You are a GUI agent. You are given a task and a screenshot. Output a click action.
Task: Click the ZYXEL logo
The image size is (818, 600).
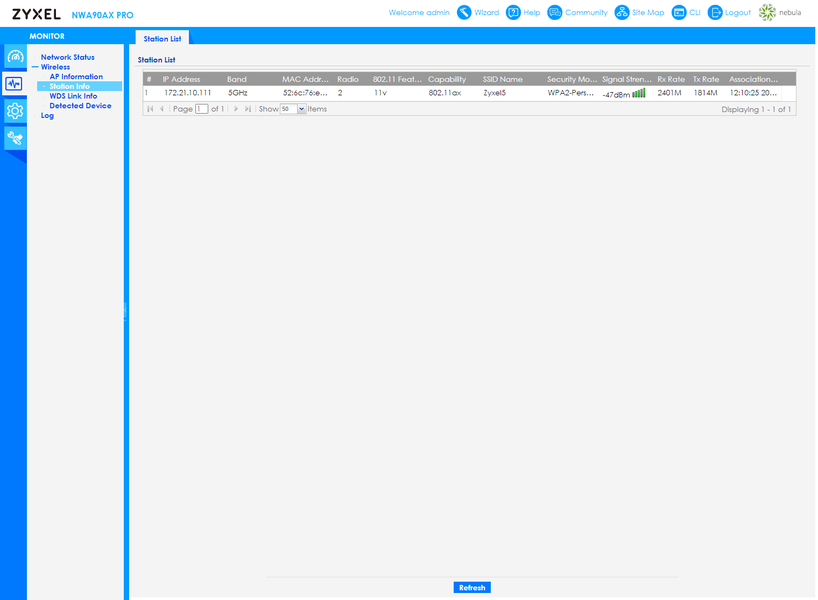[36, 14]
